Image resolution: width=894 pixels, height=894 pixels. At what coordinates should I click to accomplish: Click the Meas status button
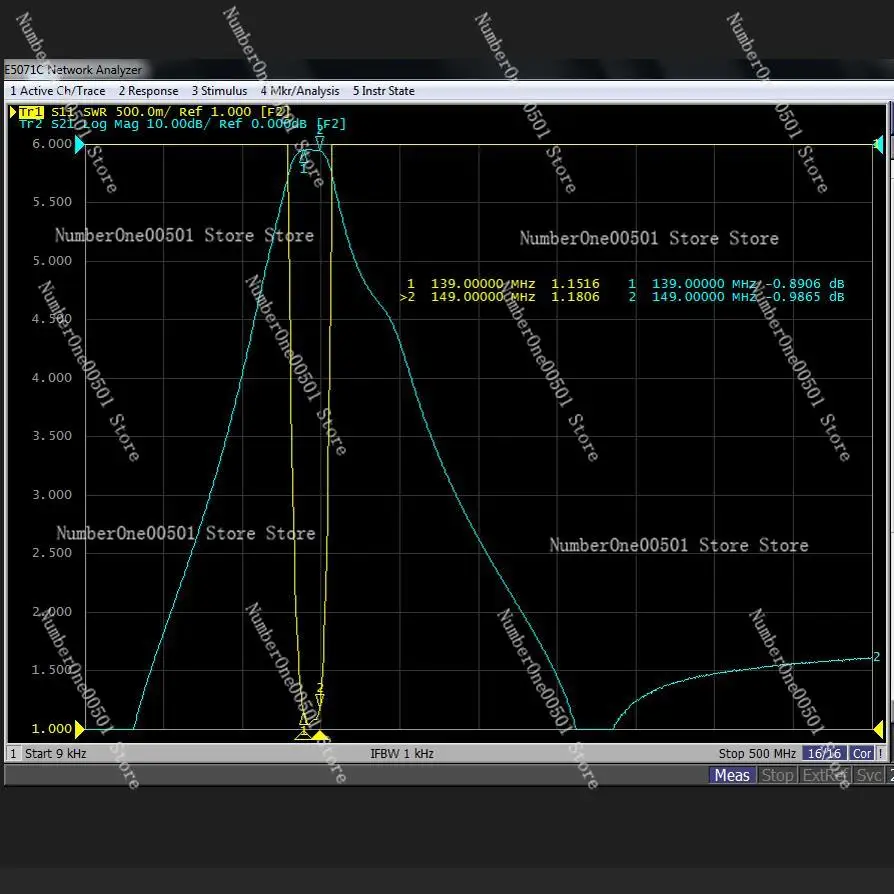pos(732,775)
